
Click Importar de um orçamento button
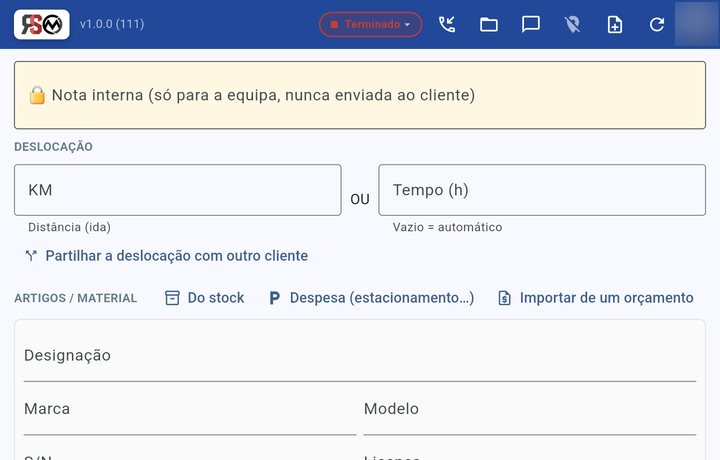596,298
